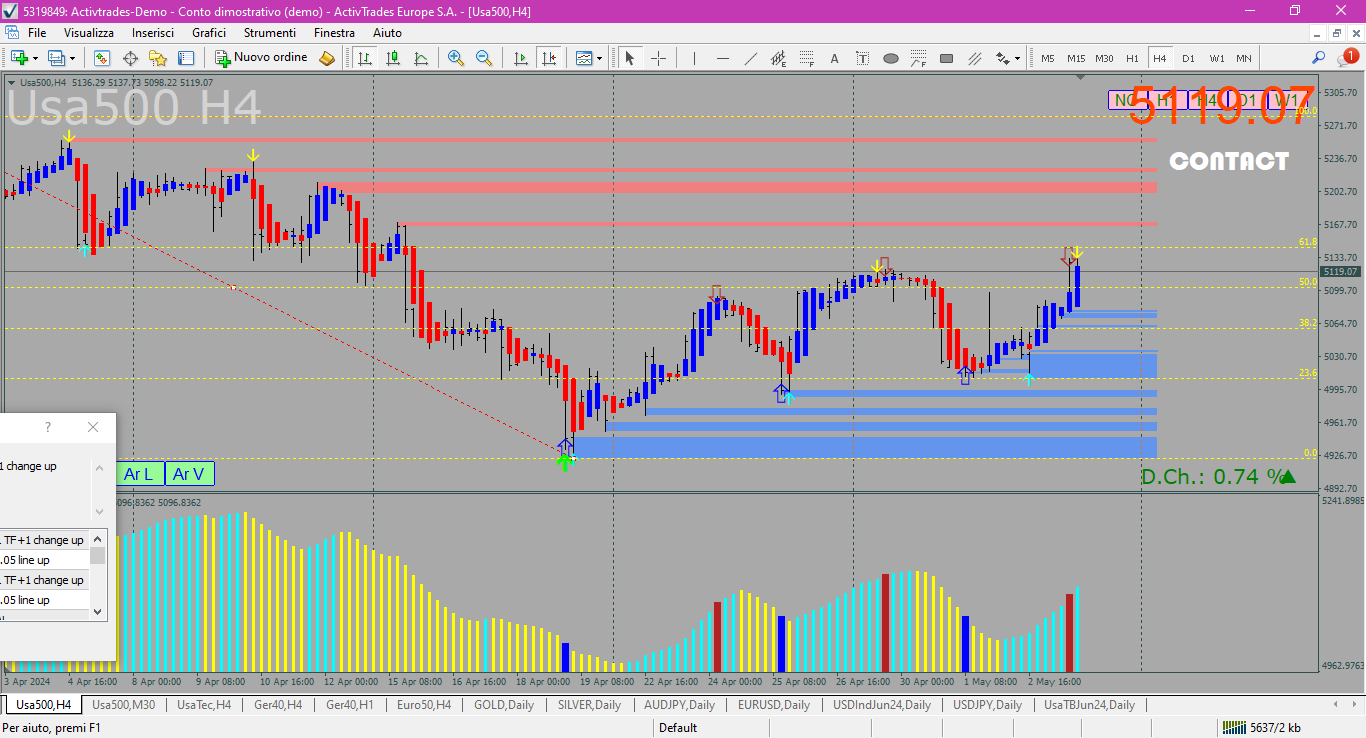Switch to the EURUSD,Daily chart tab
This screenshot has height=738, width=1366.
774,705
